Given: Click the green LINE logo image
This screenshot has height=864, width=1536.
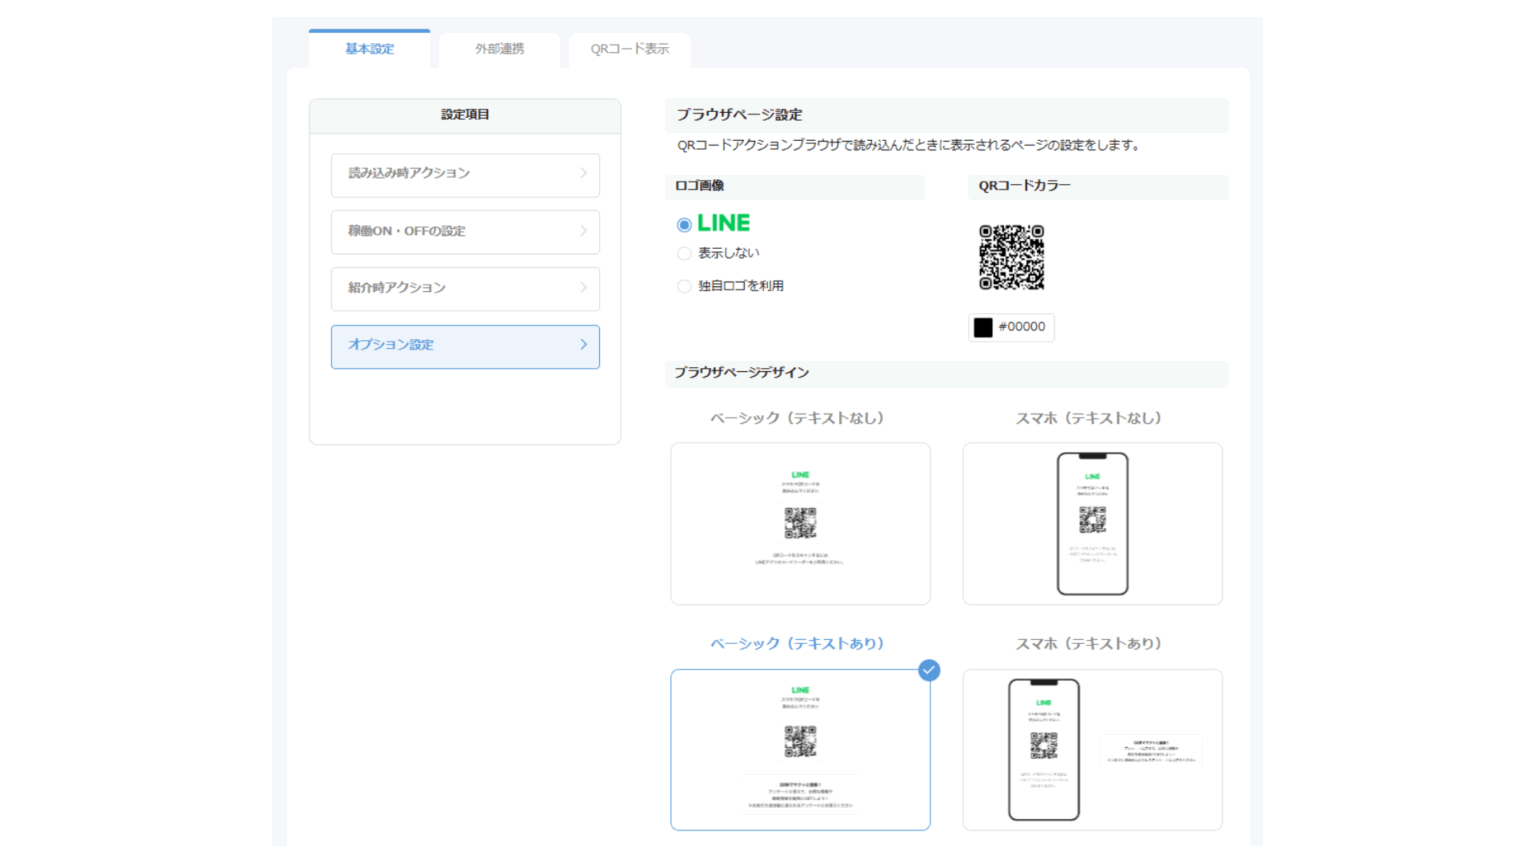Looking at the screenshot, I should click(723, 223).
